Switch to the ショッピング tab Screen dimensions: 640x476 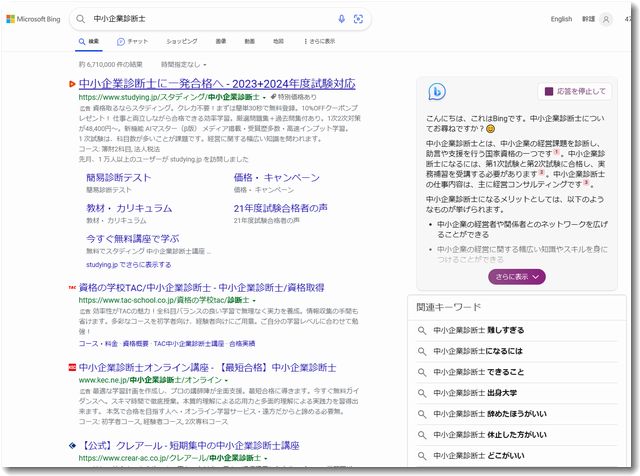pyautogui.click(x=181, y=41)
